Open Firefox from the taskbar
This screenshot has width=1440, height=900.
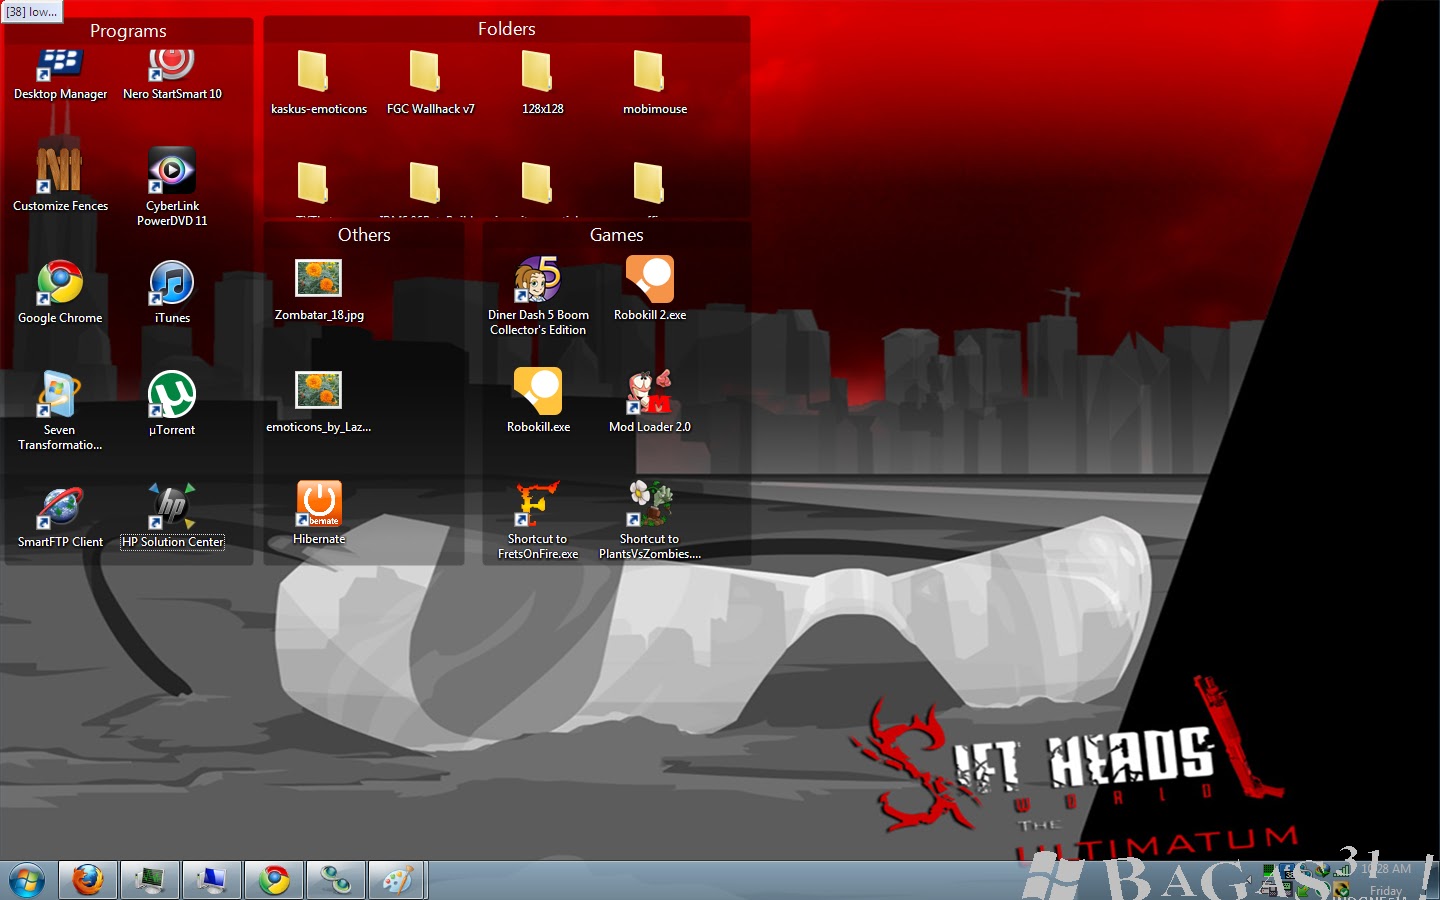(88, 881)
